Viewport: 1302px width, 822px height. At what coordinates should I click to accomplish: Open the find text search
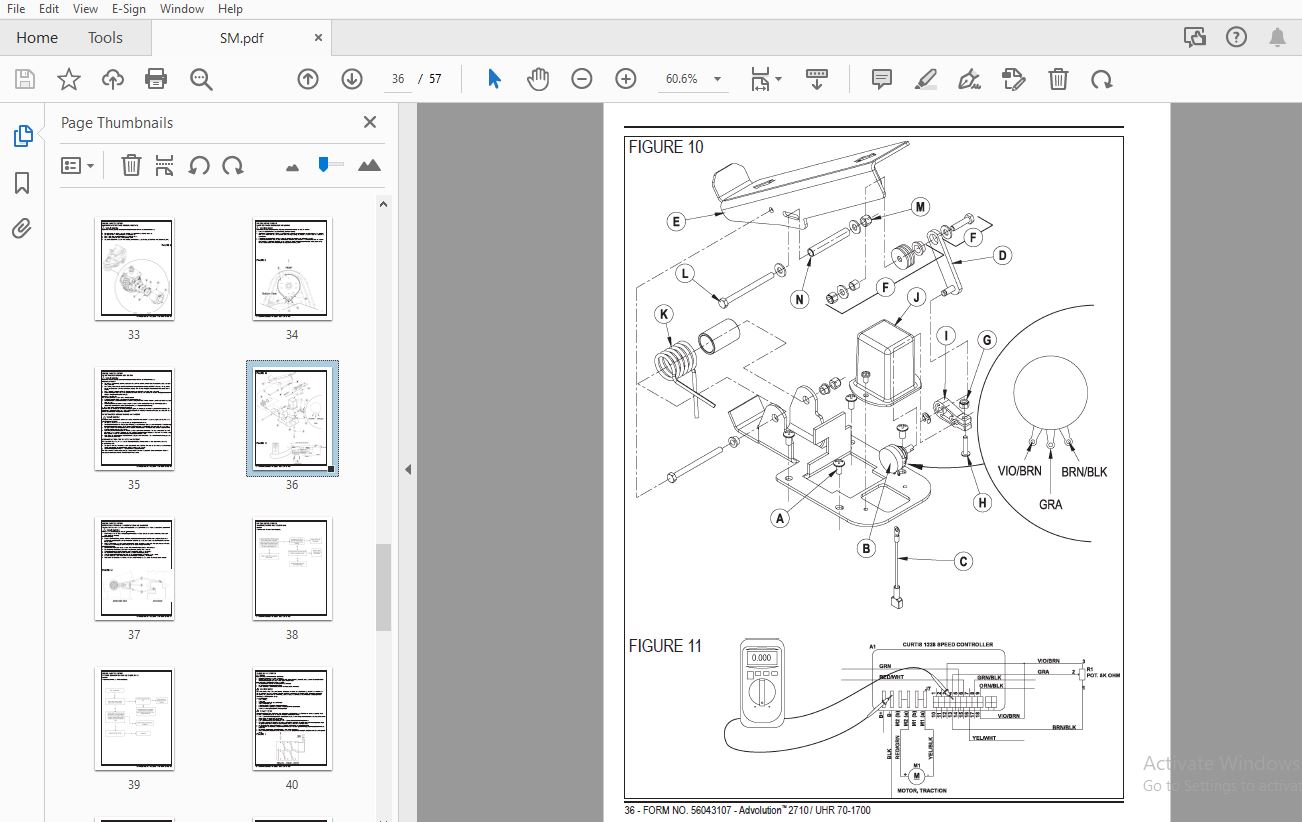point(201,79)
